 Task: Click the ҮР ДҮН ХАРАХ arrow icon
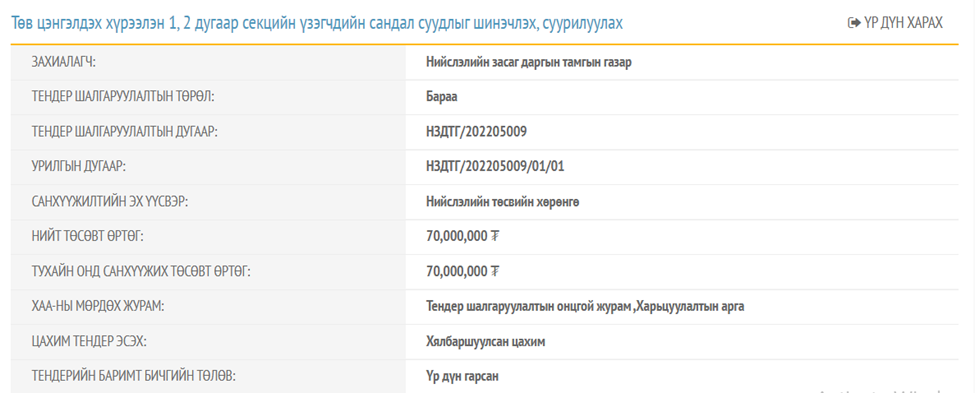point(854,23)
